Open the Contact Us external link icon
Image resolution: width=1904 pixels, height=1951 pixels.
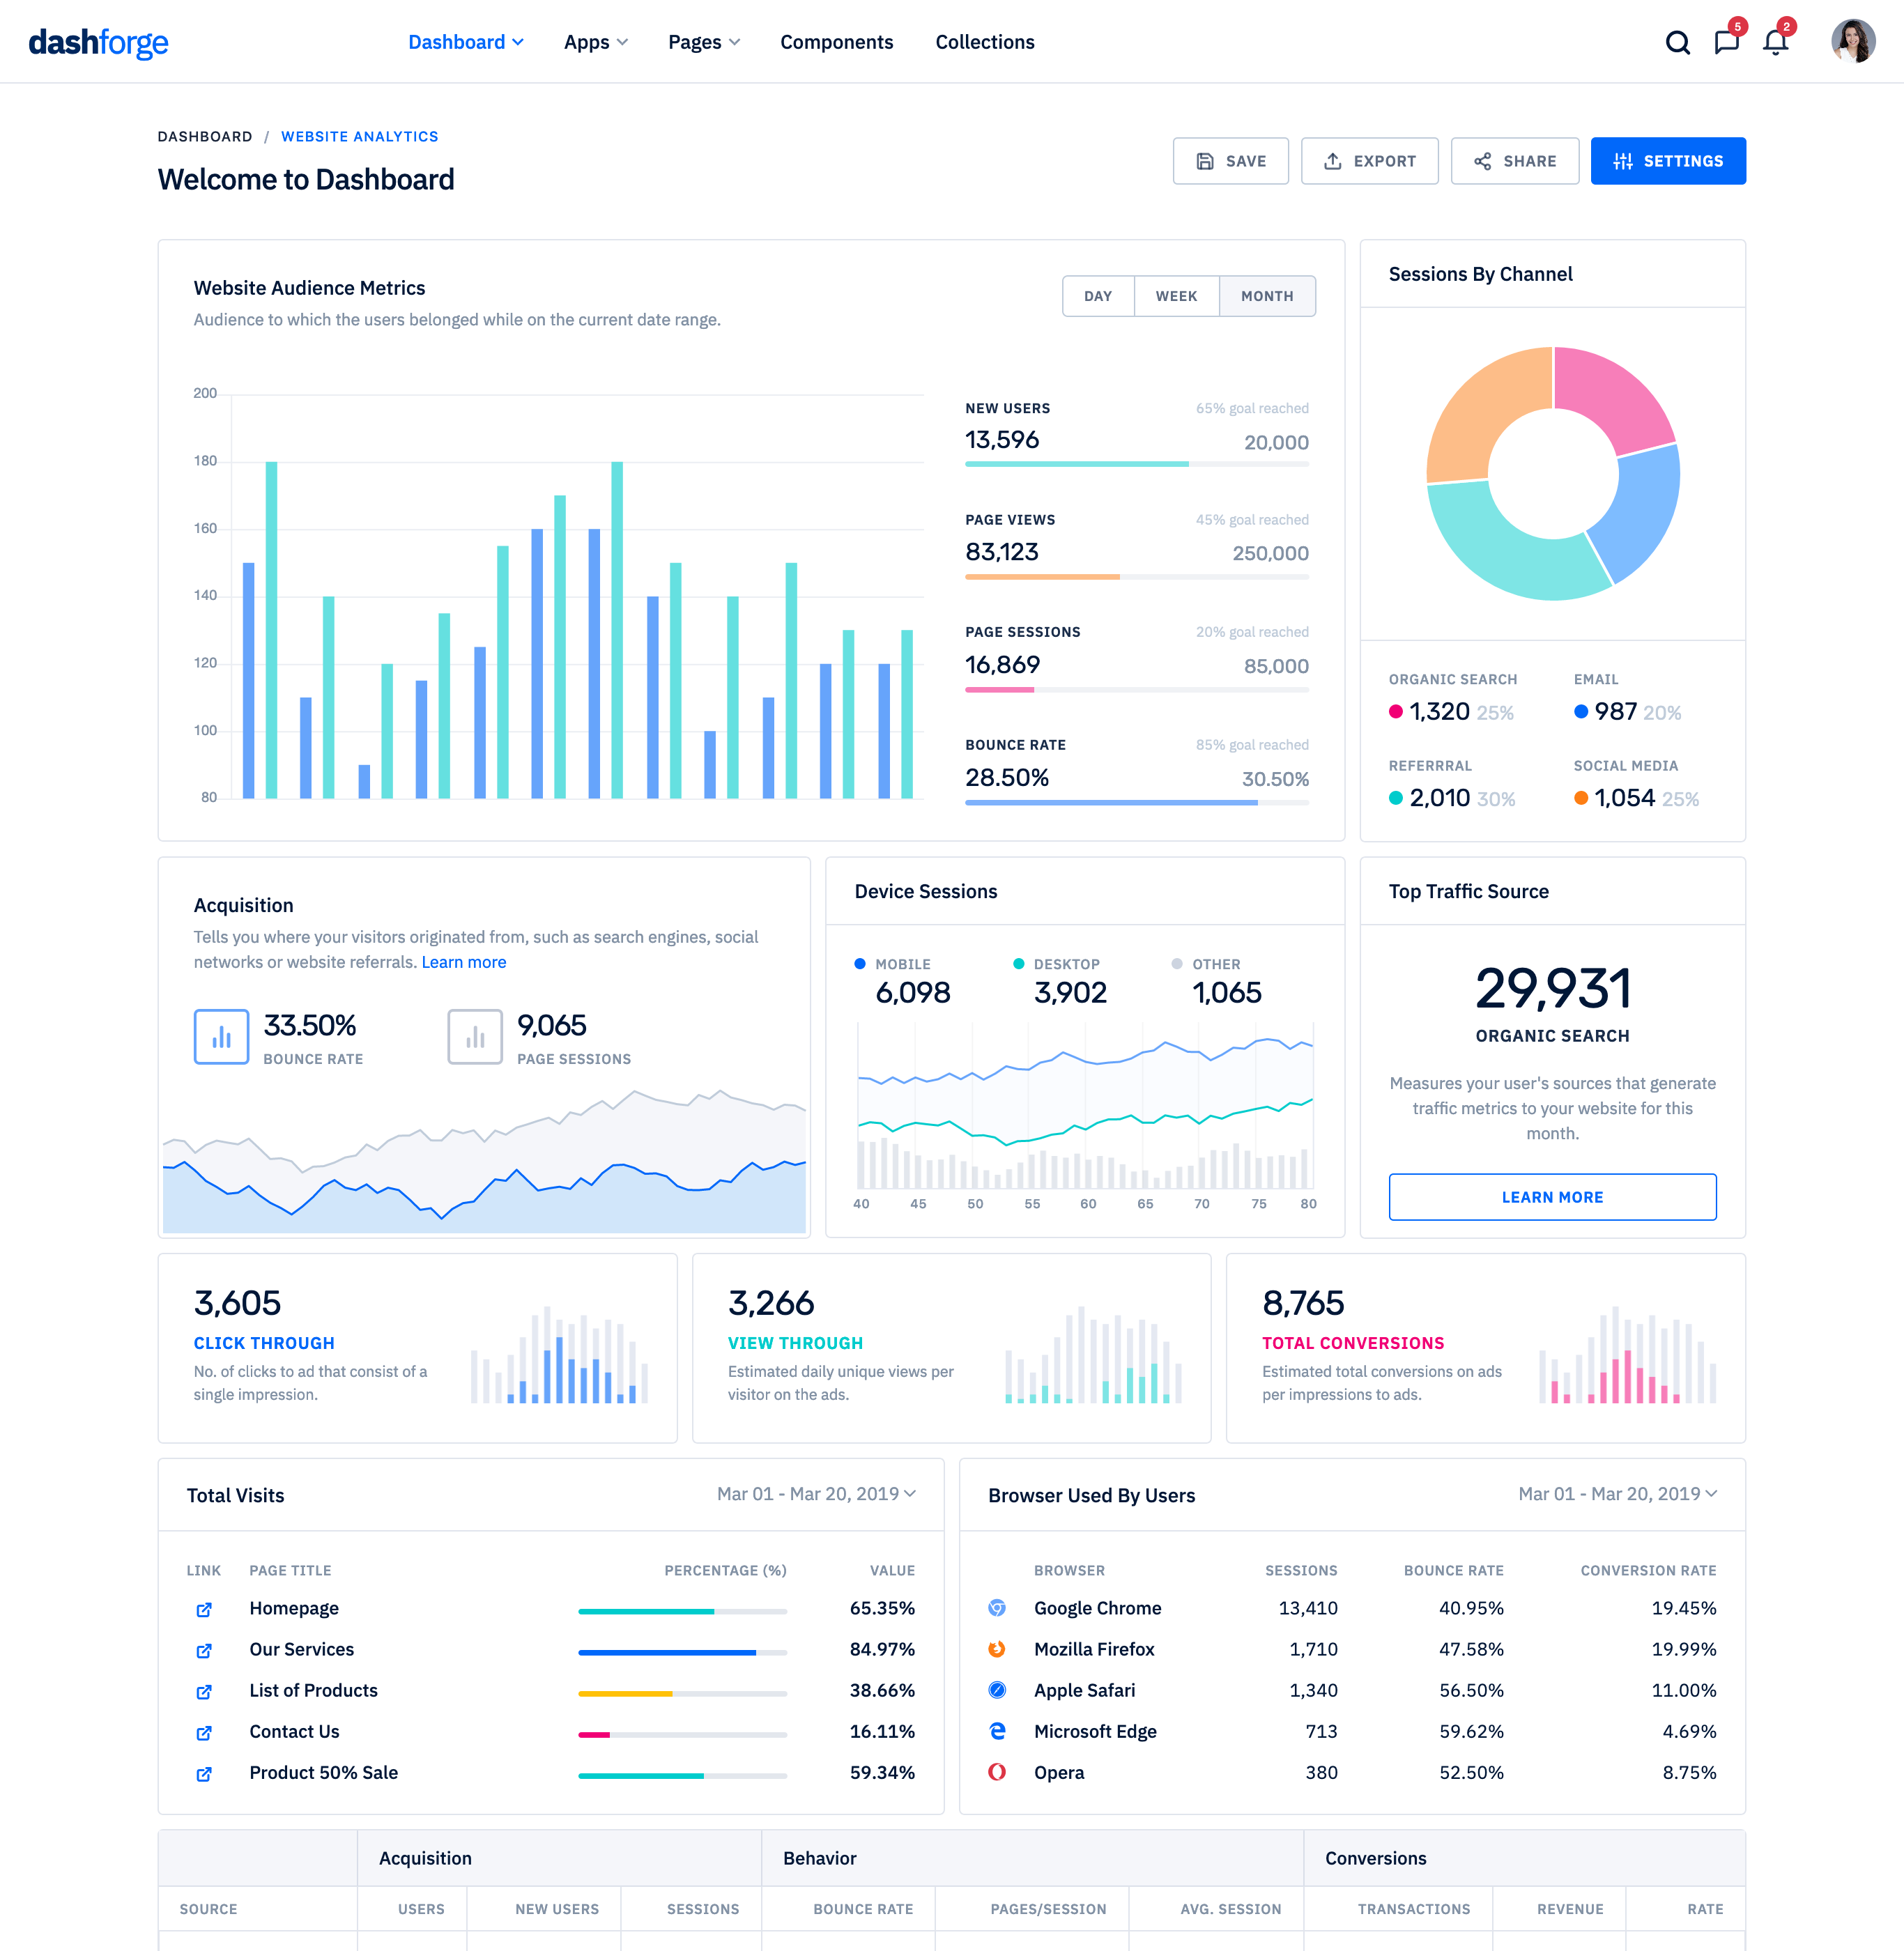click(204, 1732)
